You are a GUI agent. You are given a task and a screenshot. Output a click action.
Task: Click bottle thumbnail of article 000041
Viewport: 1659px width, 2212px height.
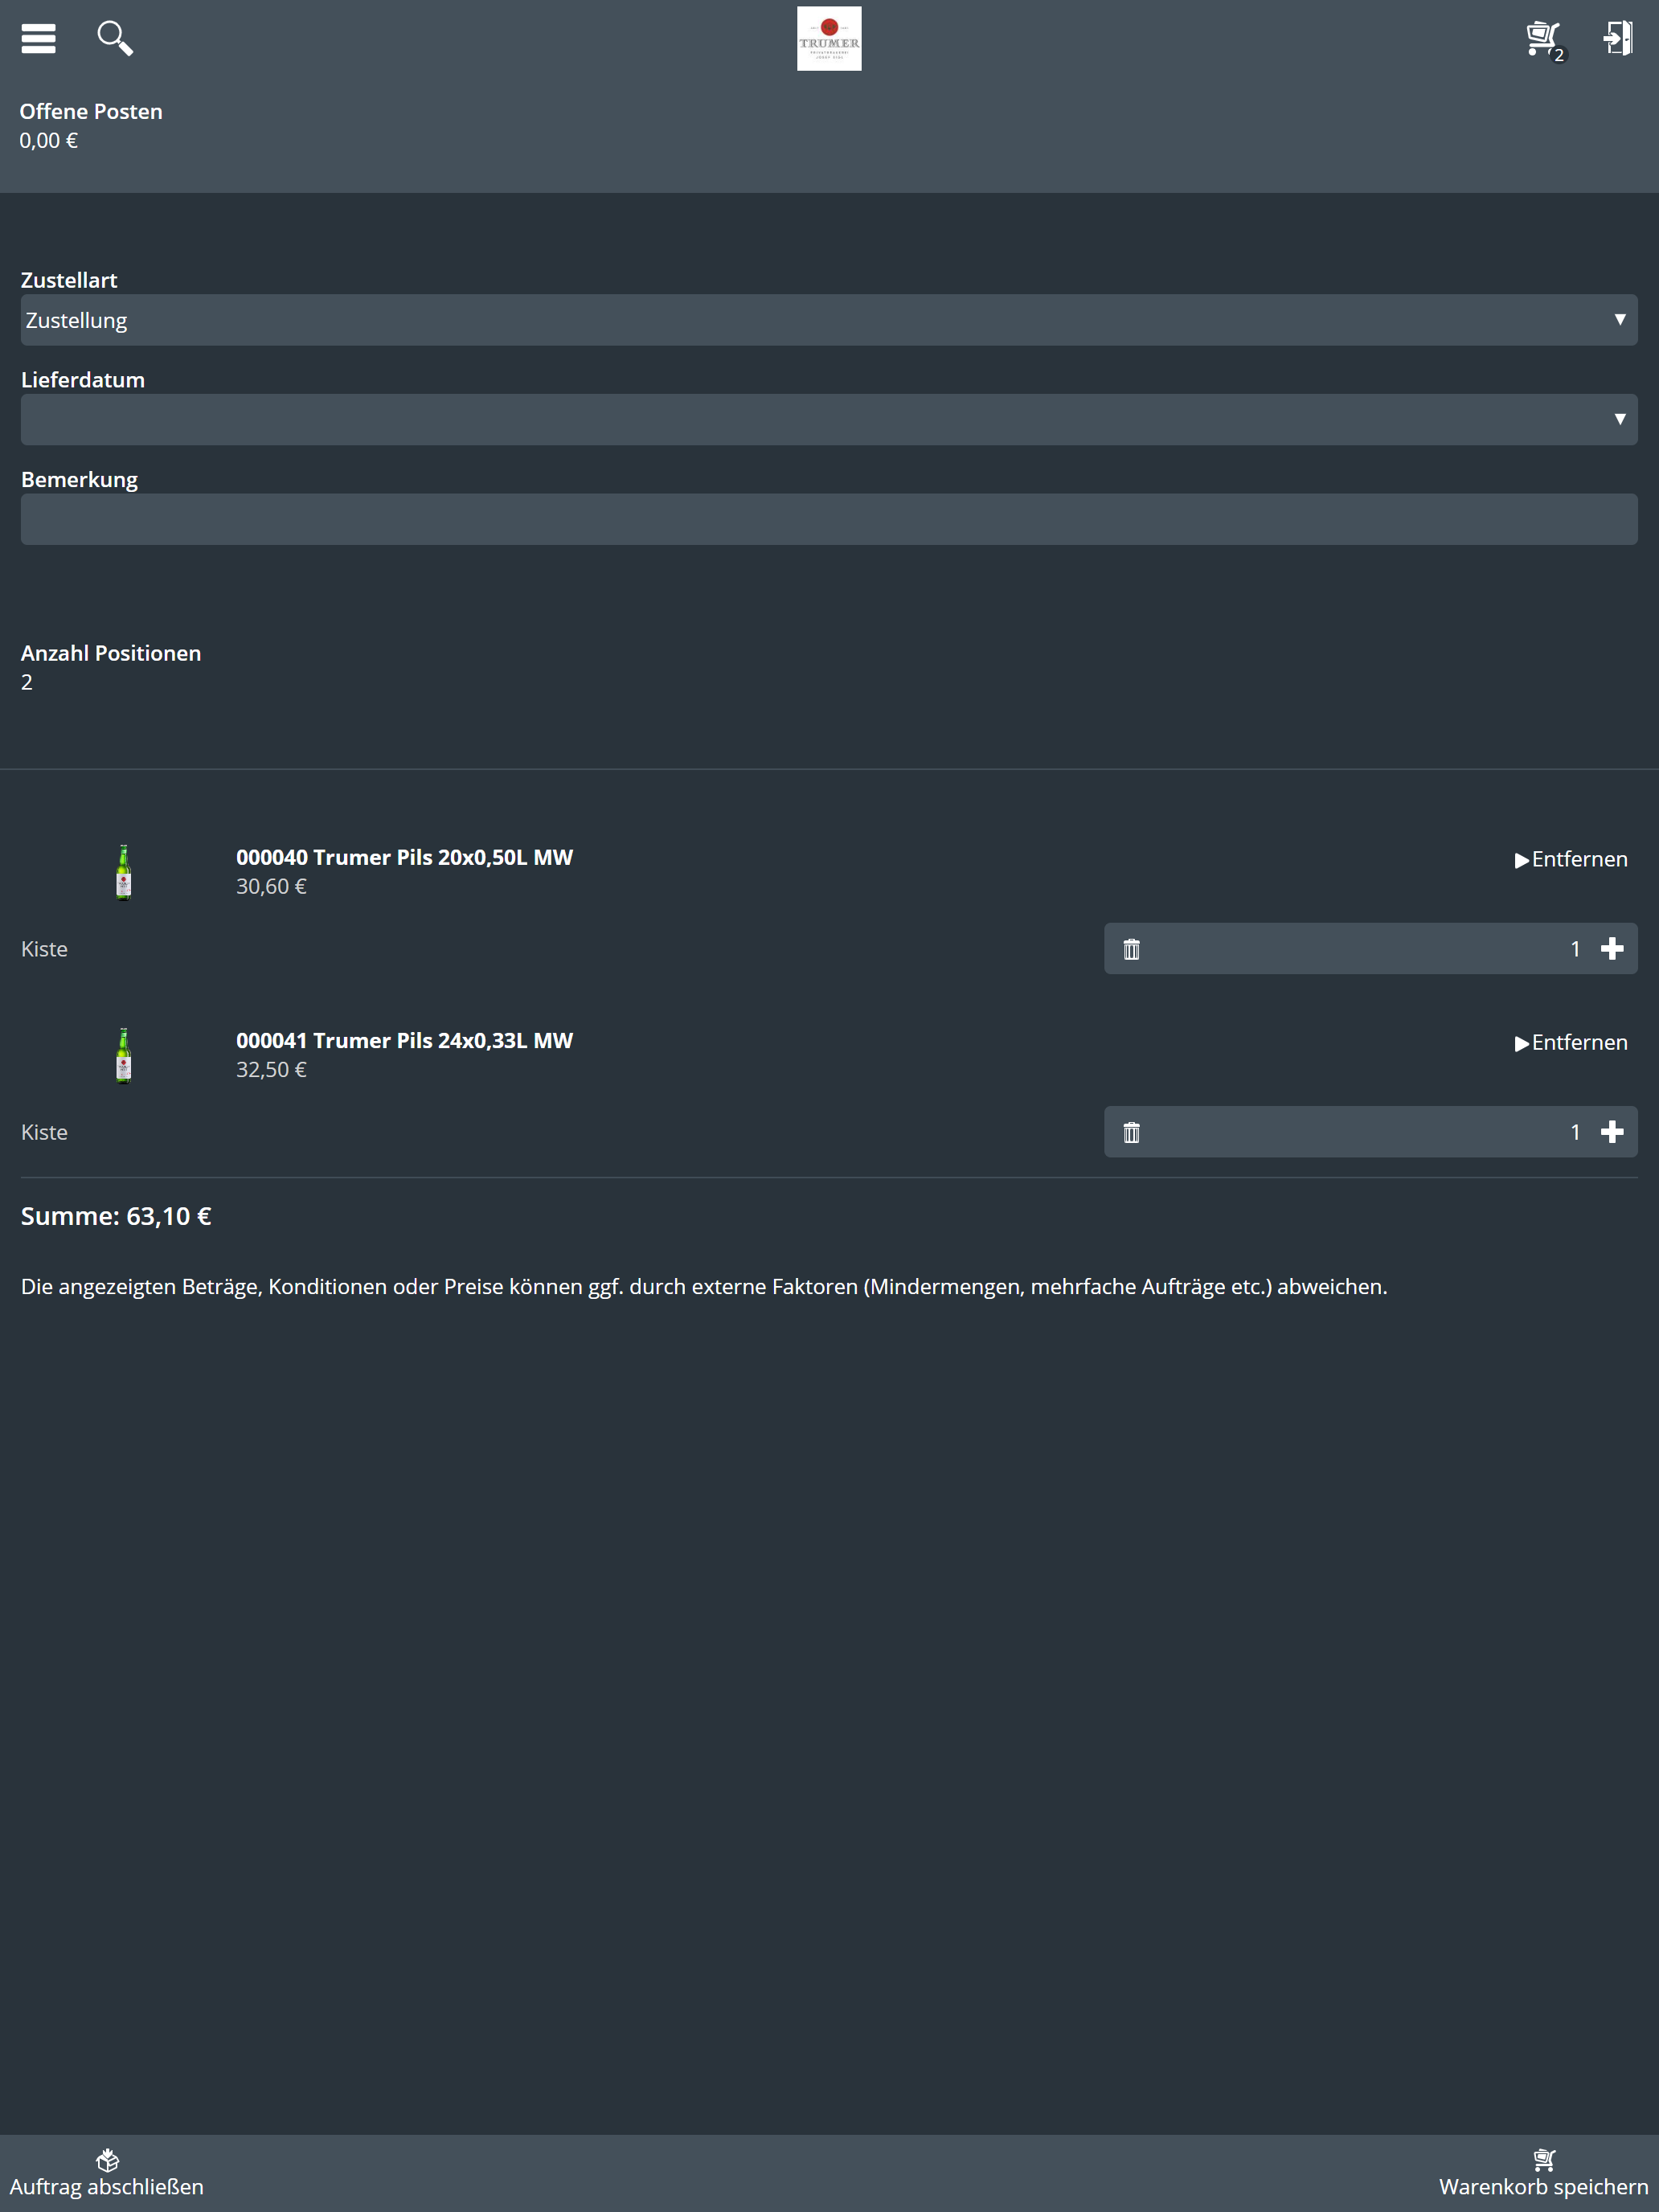coord(123,1055)
